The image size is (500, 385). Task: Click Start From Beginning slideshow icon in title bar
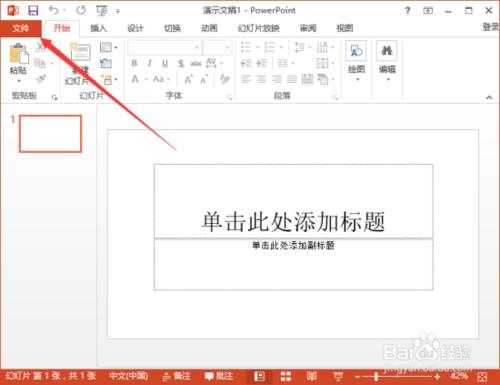pos(102,11)
